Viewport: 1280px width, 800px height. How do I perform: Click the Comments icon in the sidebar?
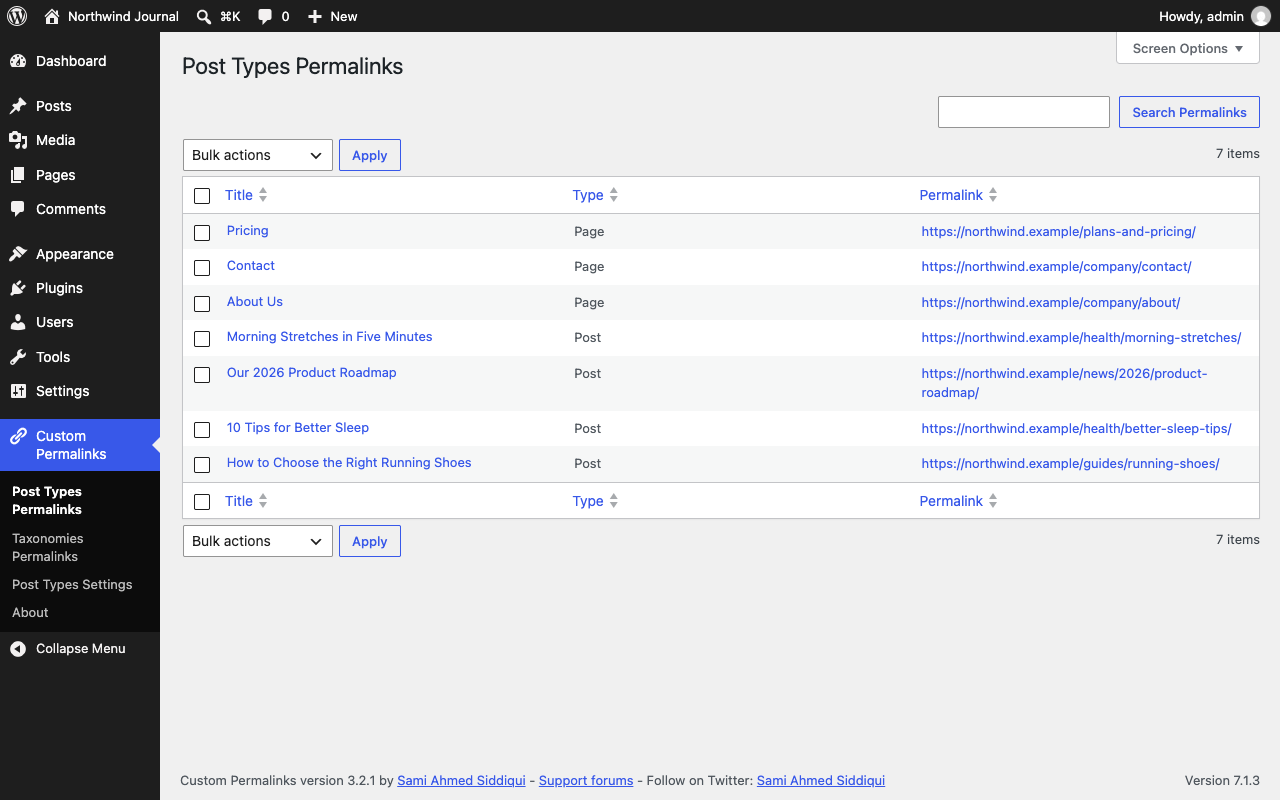tap(18, 209)
